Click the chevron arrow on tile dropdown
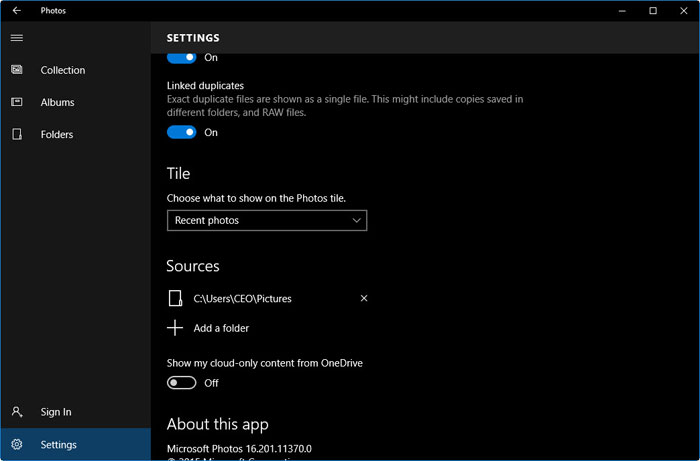This screenshot has height=461, width=700. (357, 220)
